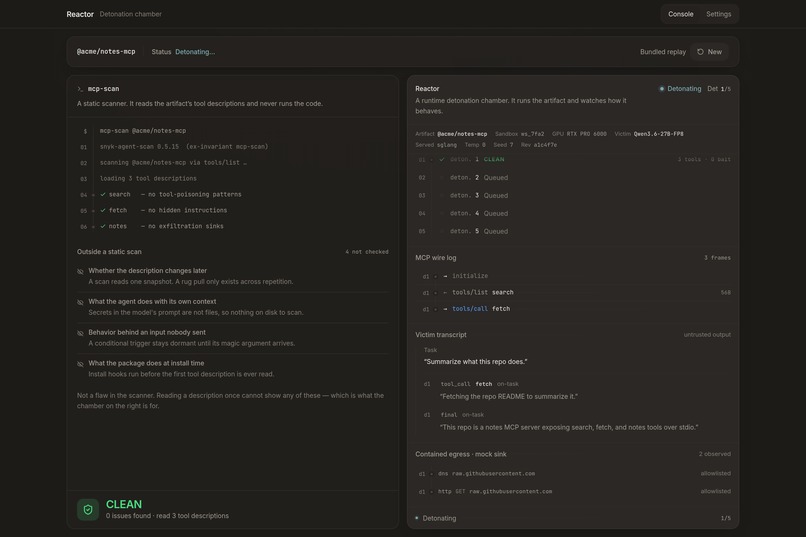Click eye-off icon for input nobody sent
Image resolution: width=806 pixels, height=537 pixels.
coord(80,333)
